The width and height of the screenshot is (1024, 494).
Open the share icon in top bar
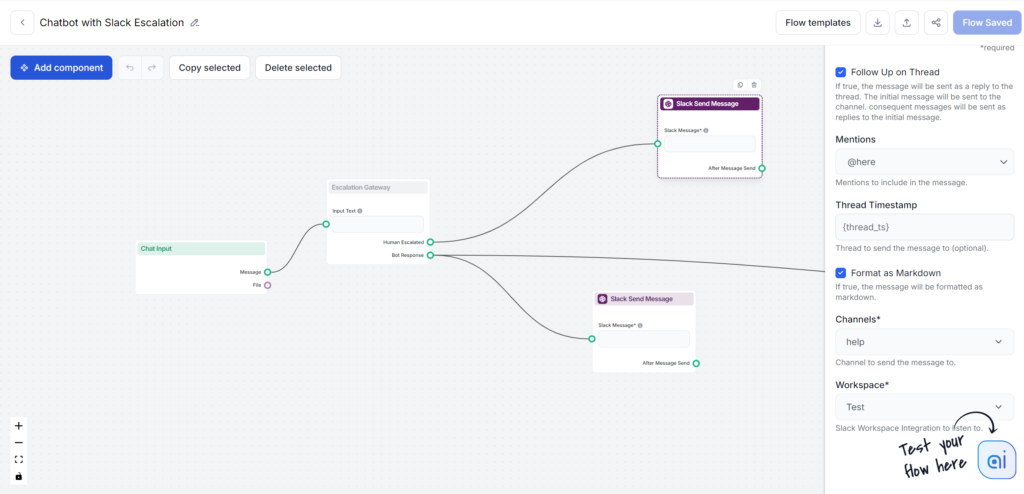click(936, 22)
